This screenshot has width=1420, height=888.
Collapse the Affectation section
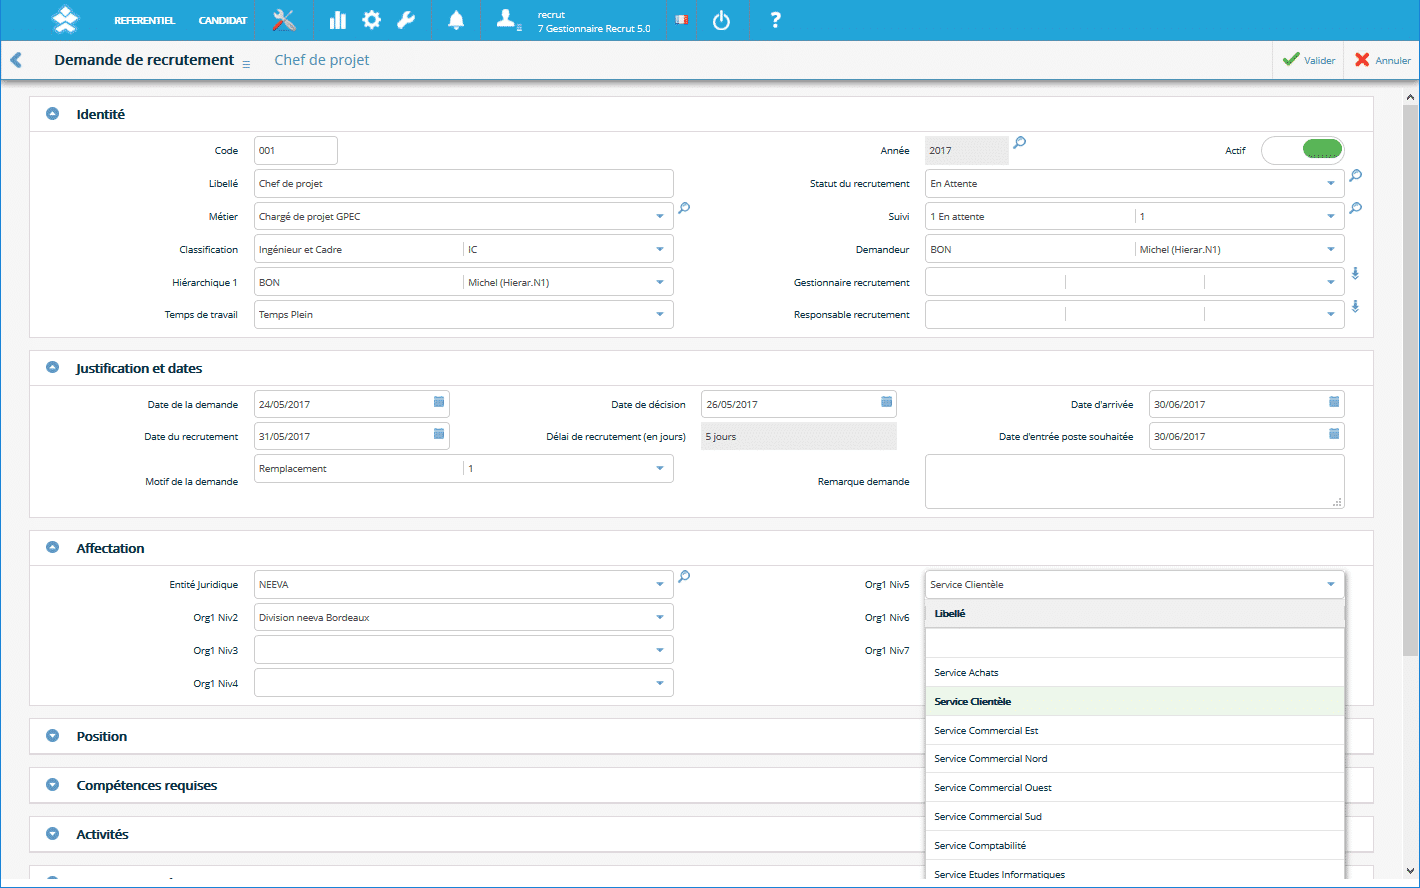[53, 548]
